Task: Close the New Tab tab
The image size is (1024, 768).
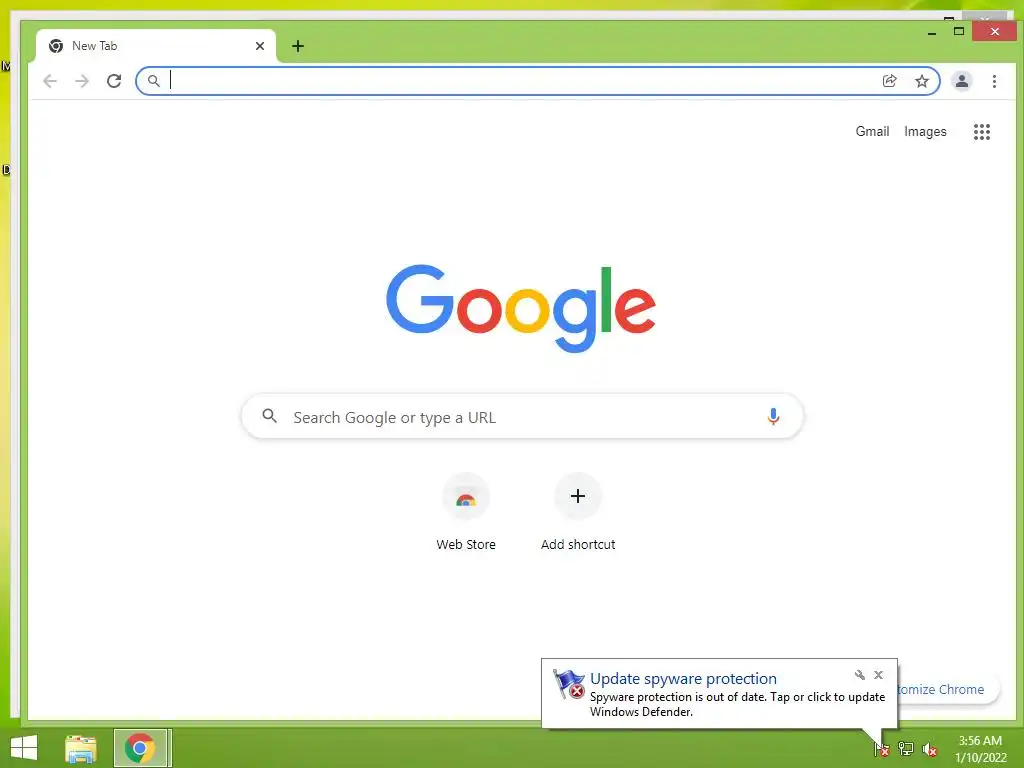Action: [x=260, y=46]
